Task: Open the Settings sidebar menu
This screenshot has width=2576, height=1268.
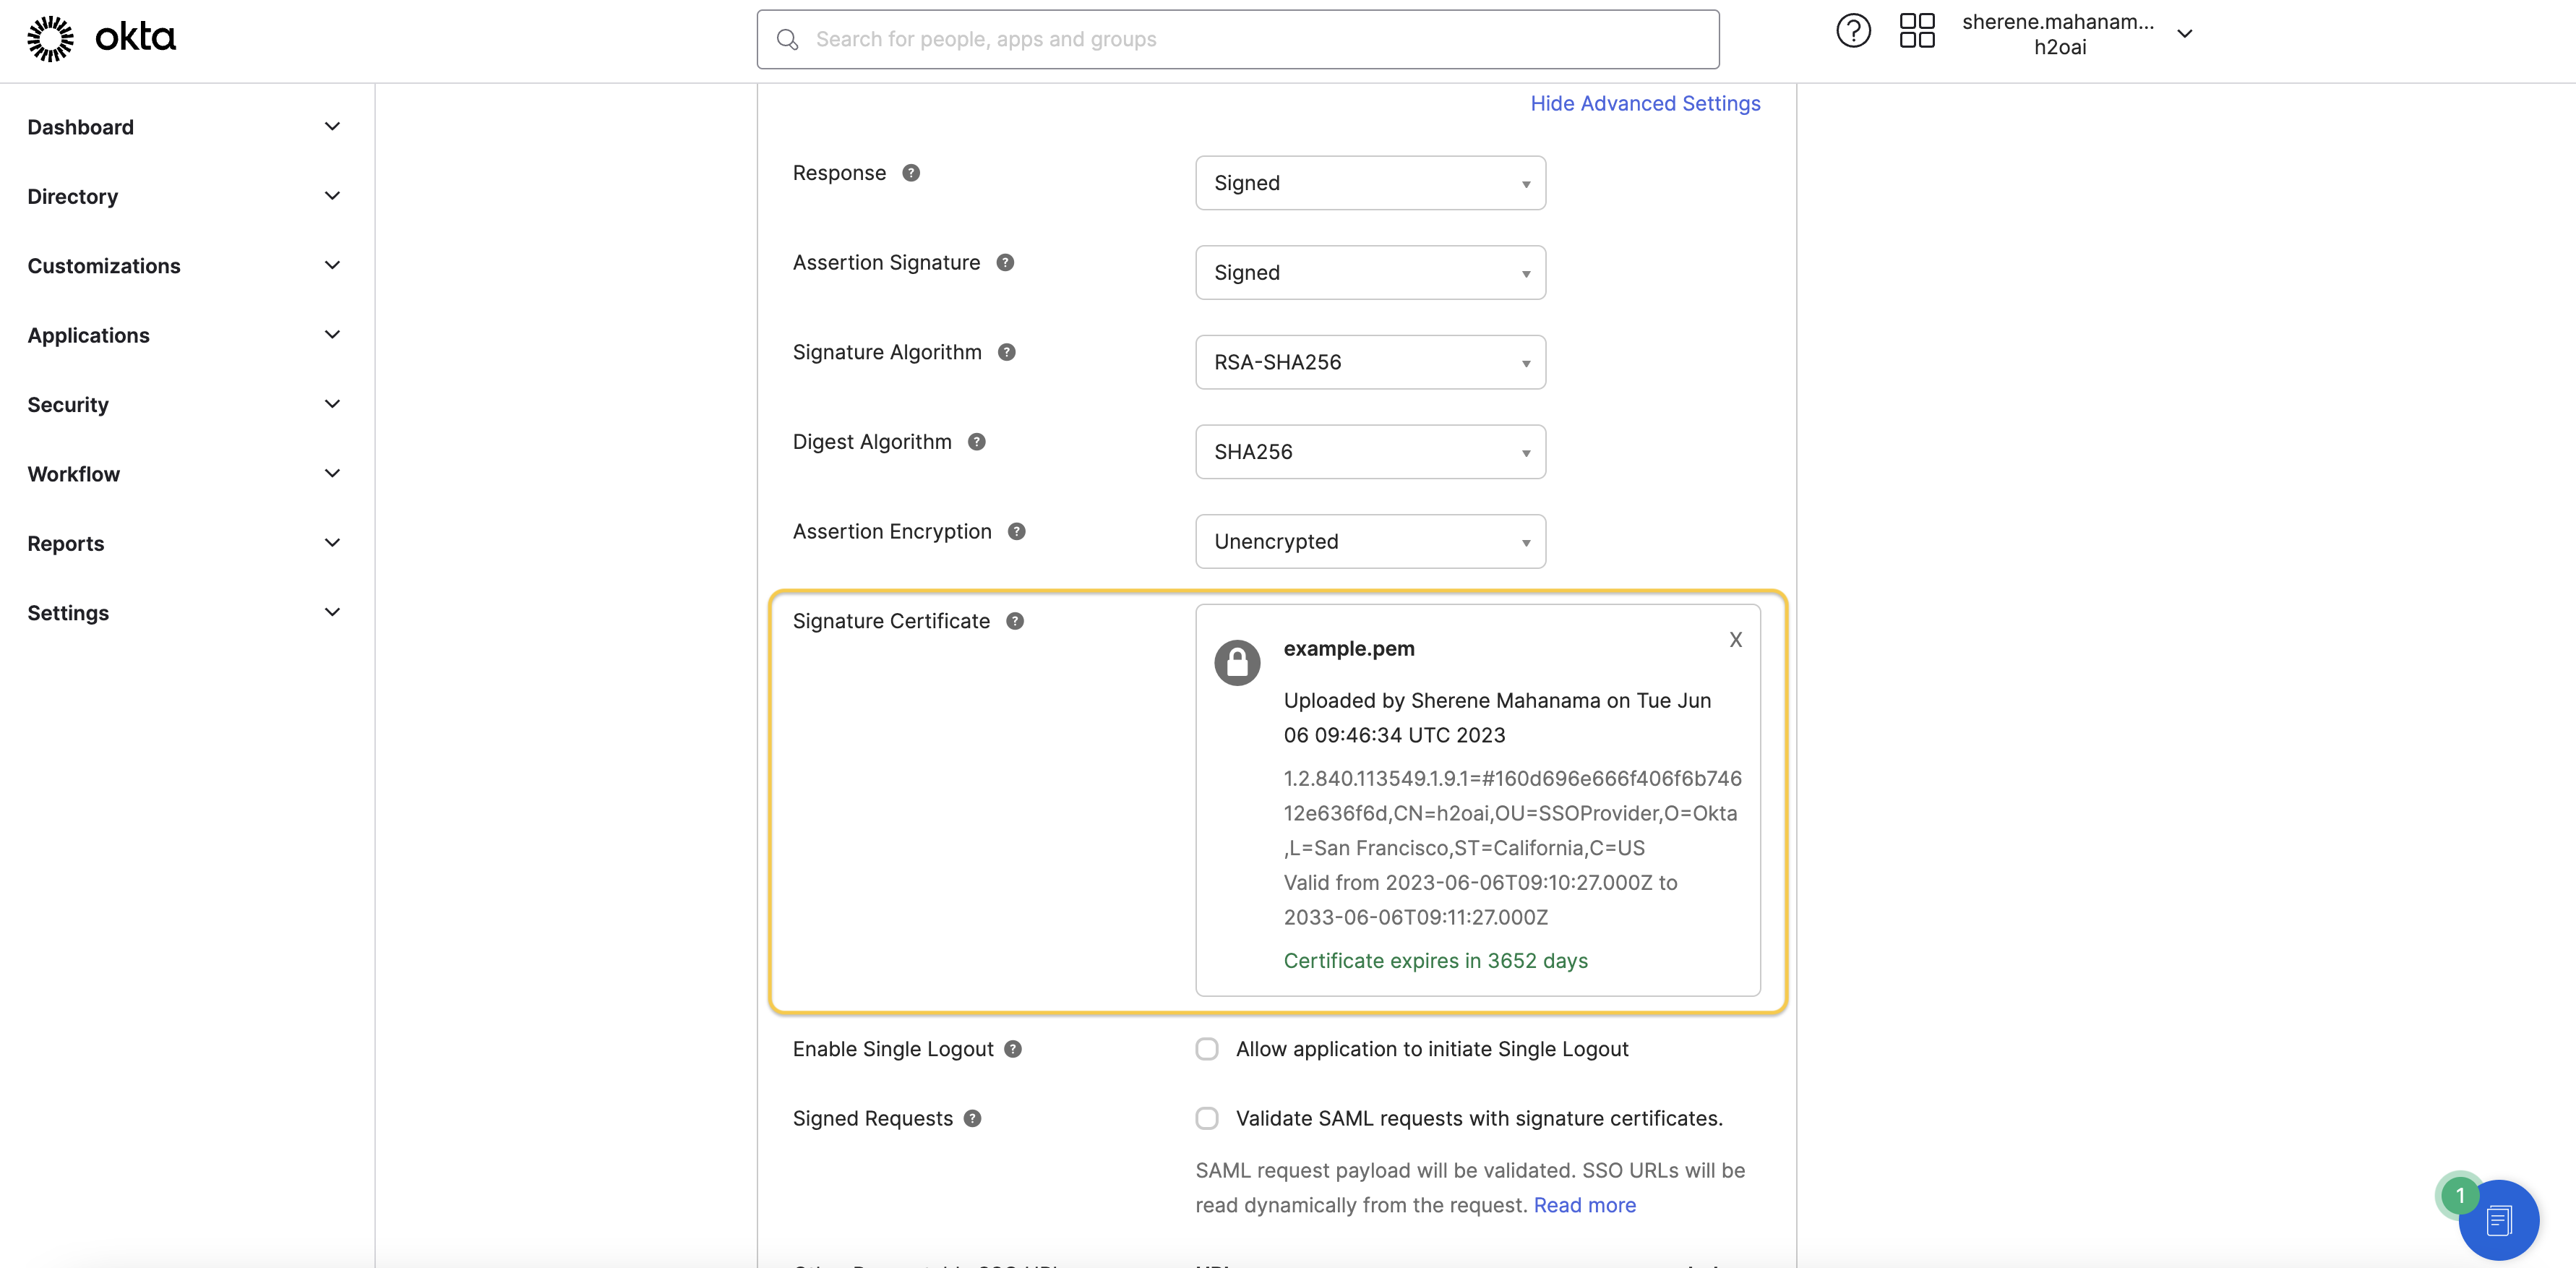Action: click(x=186, y=613)
